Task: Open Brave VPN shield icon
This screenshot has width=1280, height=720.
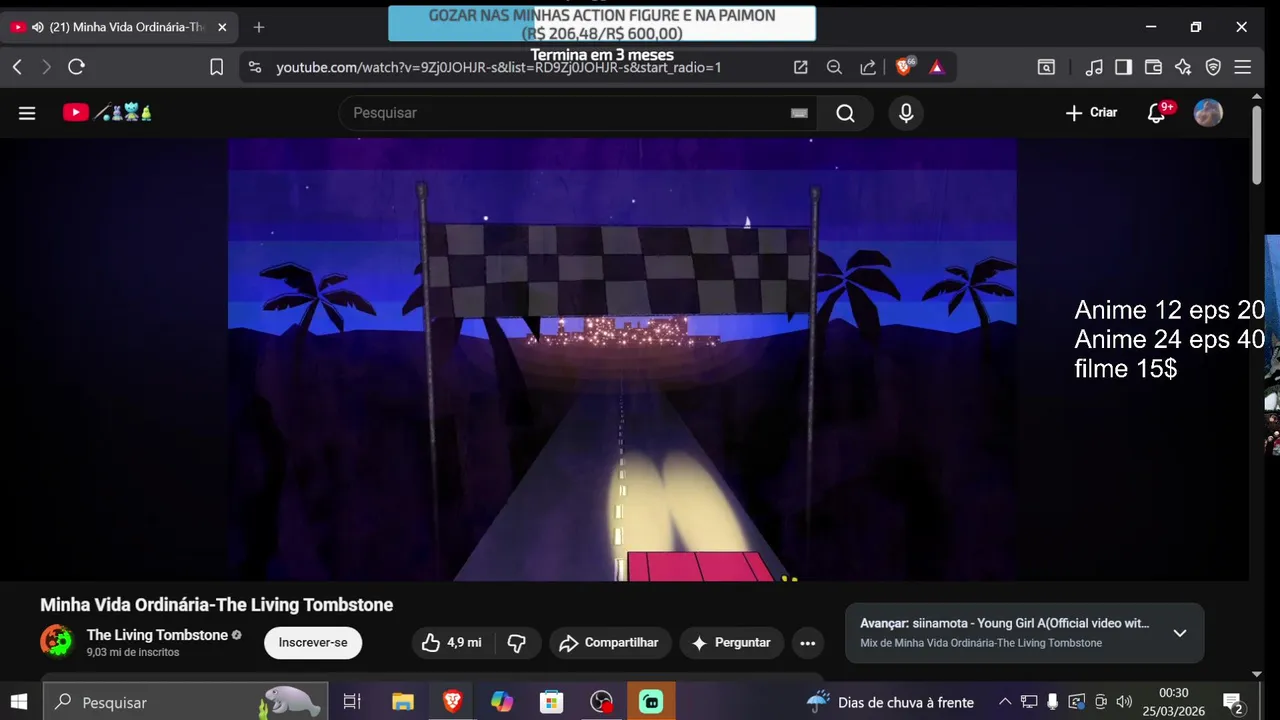Action: [1213, 67]
